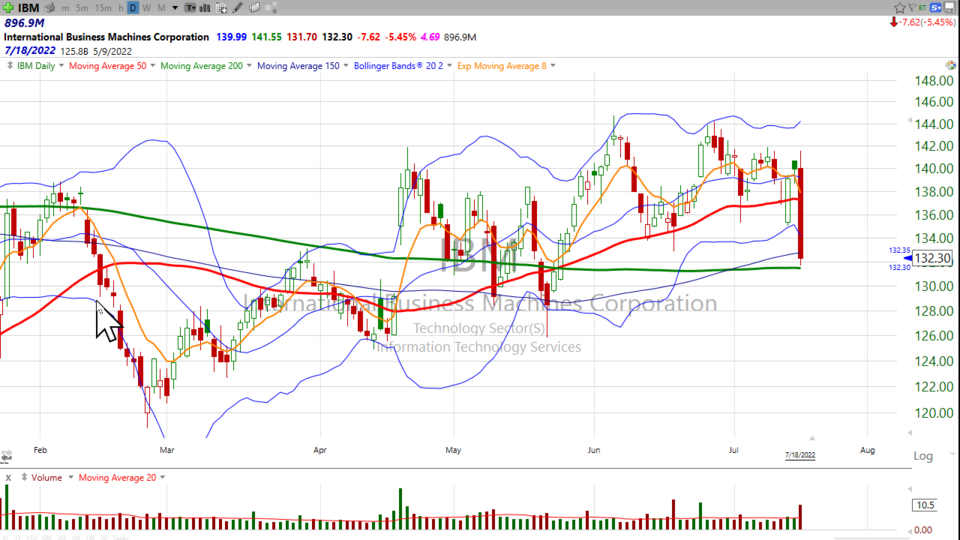
Task: Click the 7/18/2022 date in header
Action: point(29,51)
